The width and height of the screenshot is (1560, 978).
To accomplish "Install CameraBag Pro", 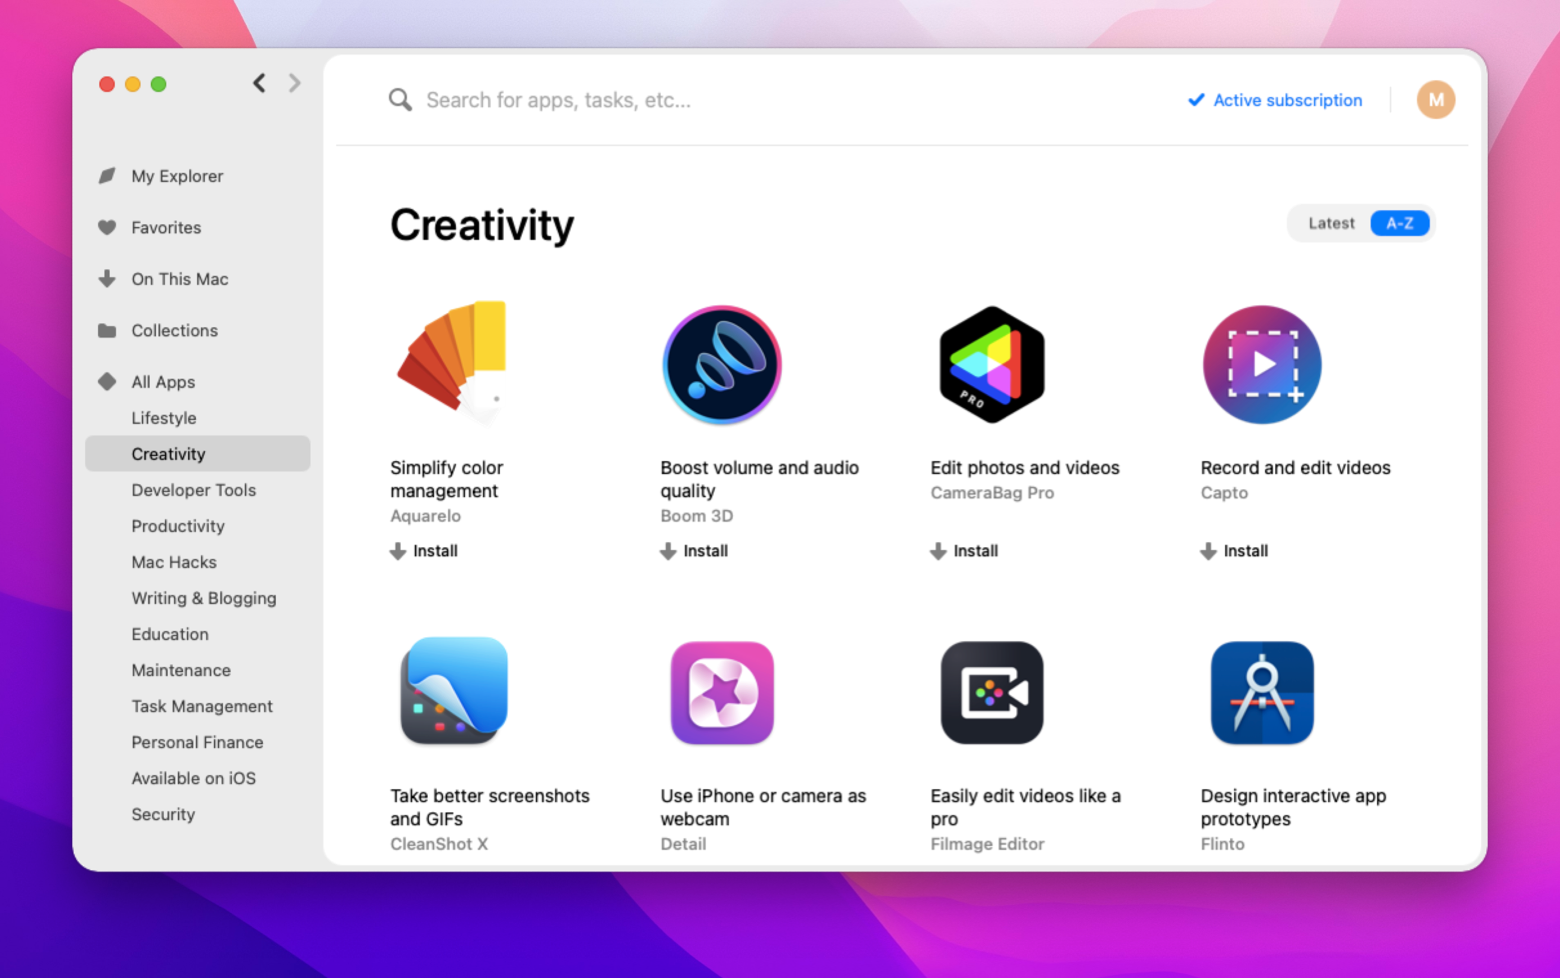I will point(964,551).
